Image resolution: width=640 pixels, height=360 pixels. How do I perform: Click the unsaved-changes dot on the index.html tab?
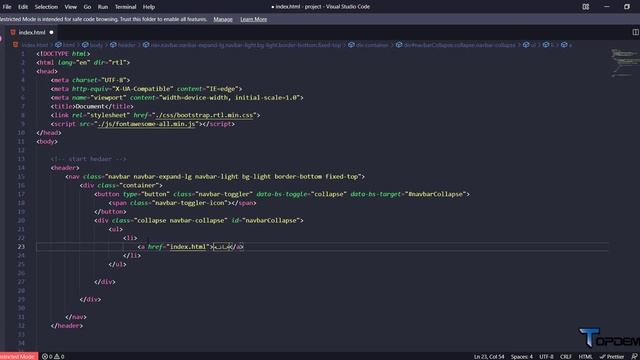[51, 32]
